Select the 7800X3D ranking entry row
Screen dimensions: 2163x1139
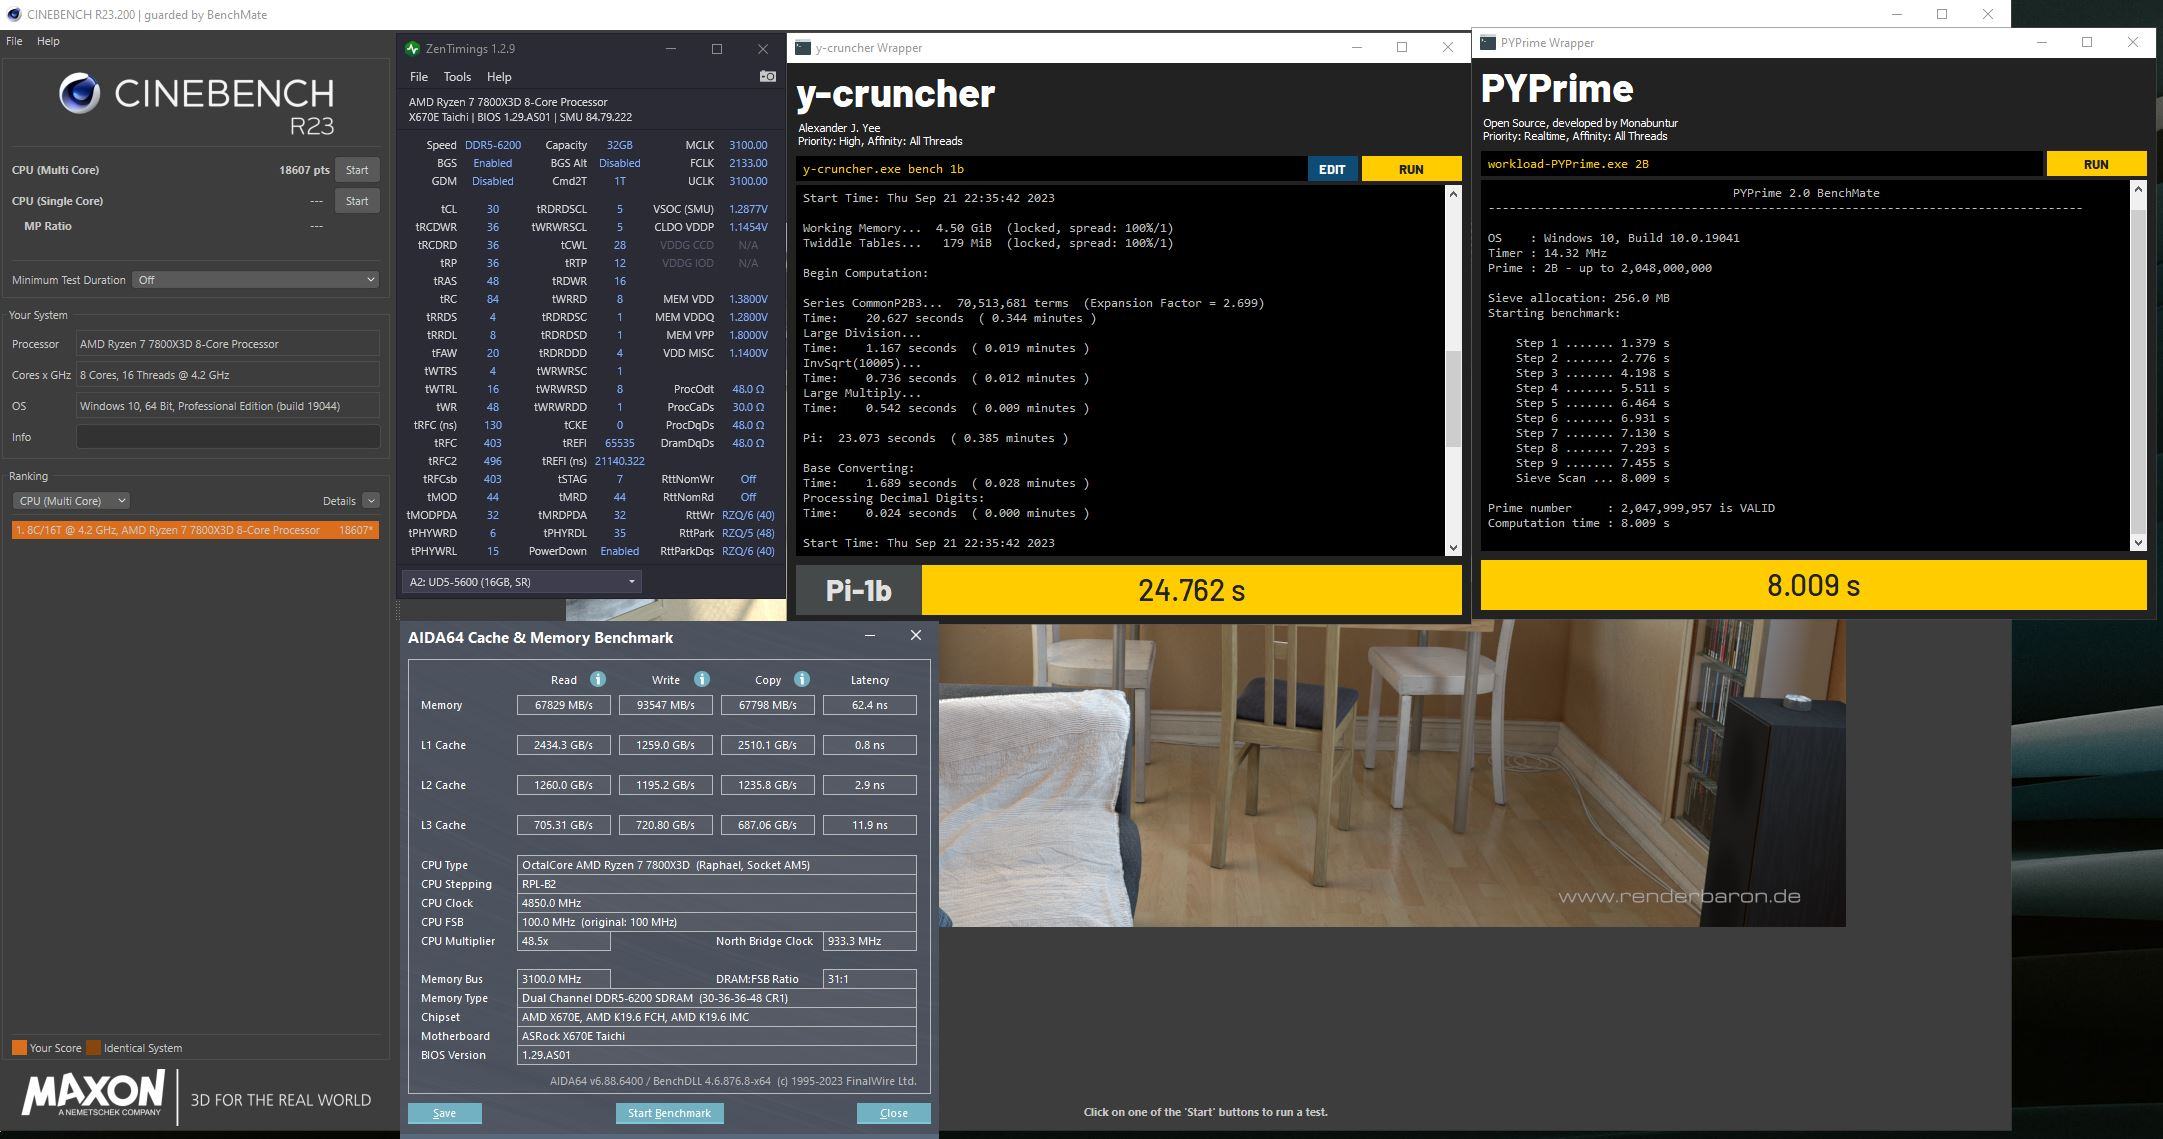[x=195, y=530]
